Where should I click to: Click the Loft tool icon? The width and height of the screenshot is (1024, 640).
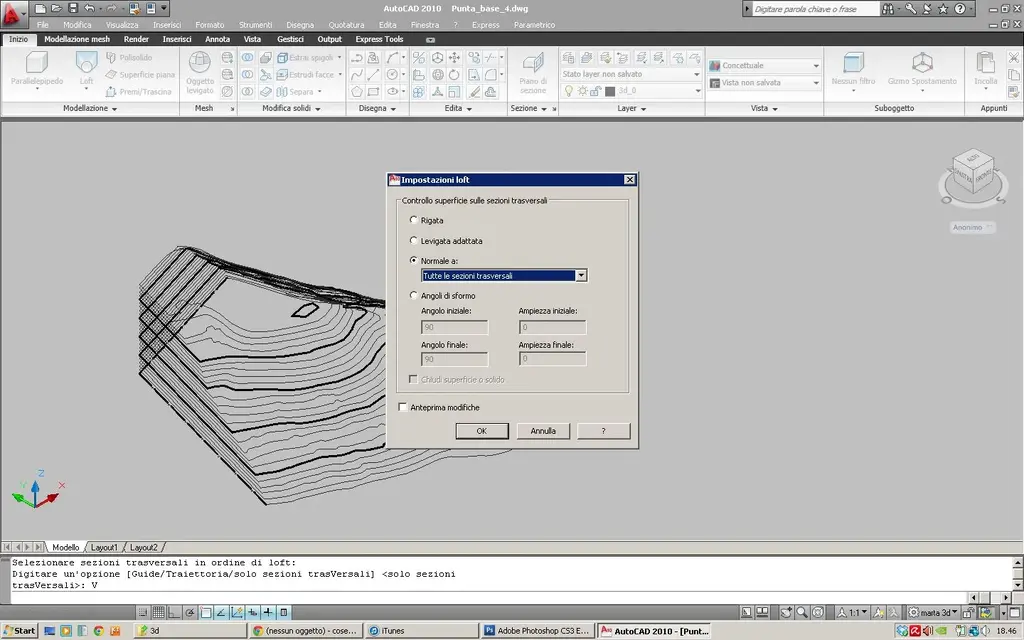pos(86,68)
